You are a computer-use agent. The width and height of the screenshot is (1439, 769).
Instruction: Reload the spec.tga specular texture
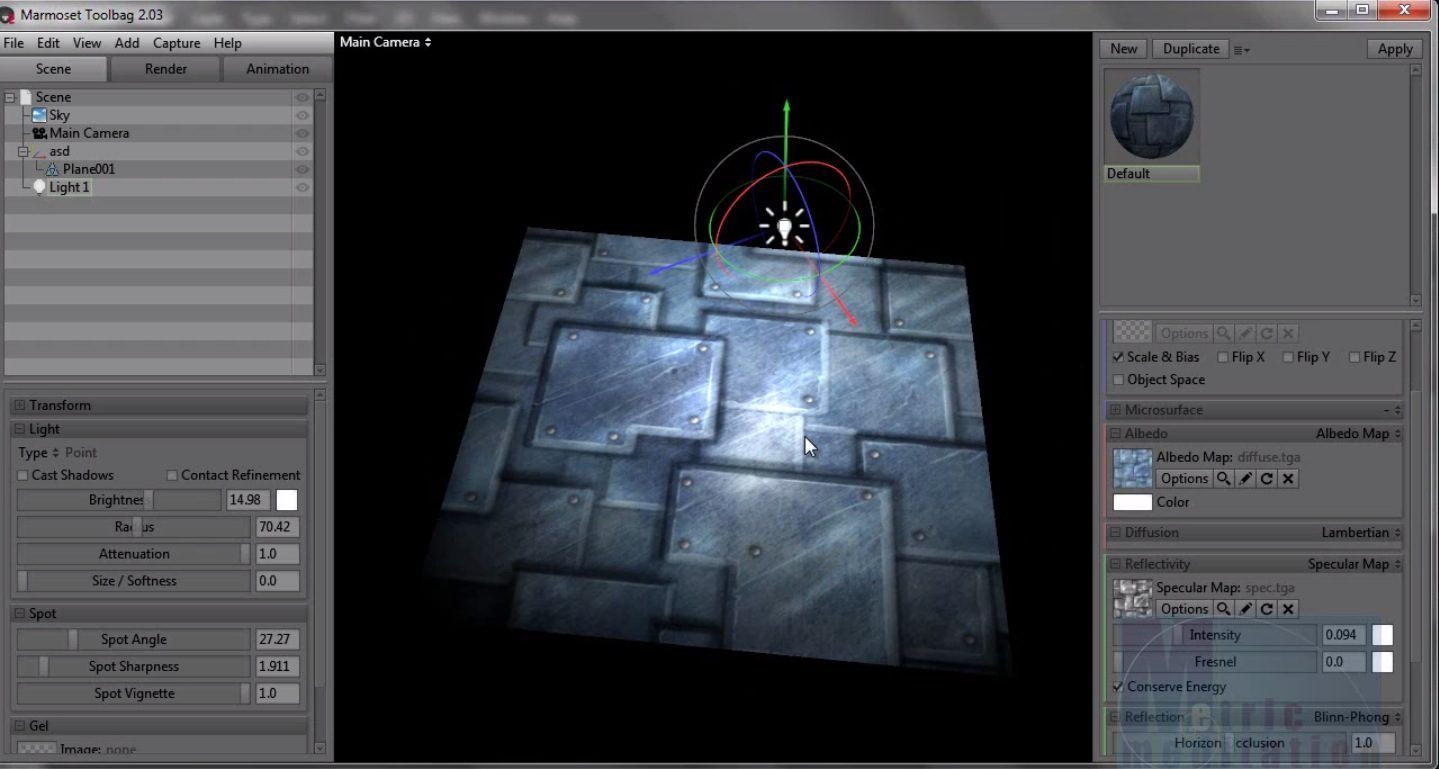[1266, 609]
